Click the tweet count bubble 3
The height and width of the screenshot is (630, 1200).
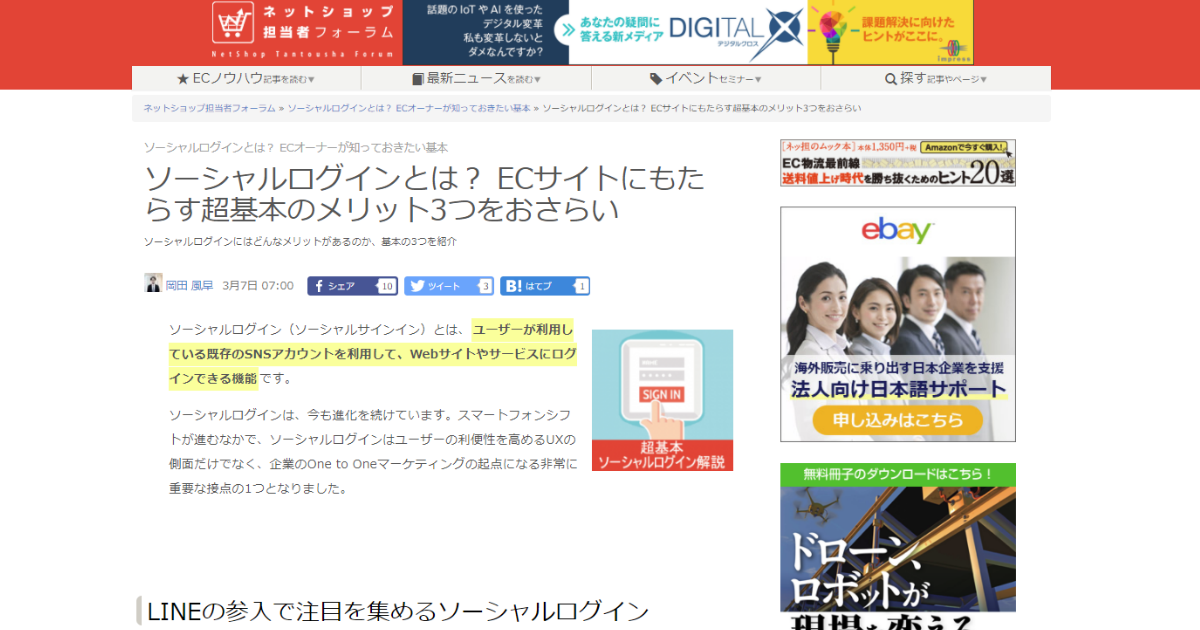coord(485,286)
